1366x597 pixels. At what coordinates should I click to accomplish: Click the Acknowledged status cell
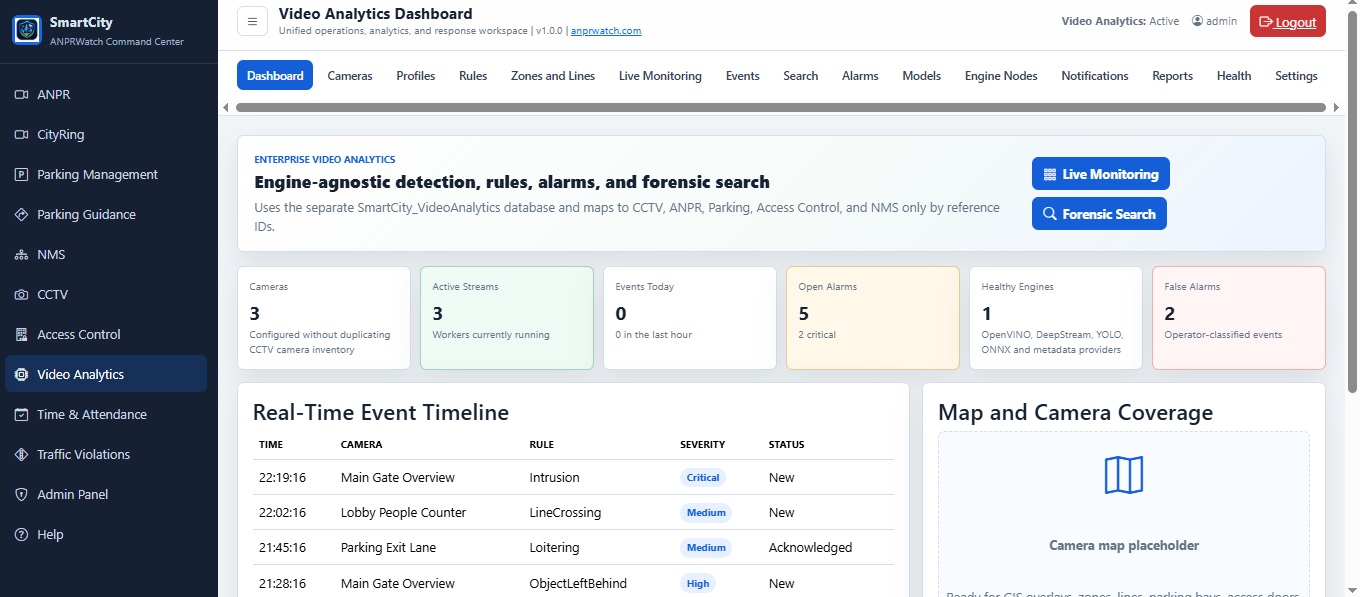810,548
